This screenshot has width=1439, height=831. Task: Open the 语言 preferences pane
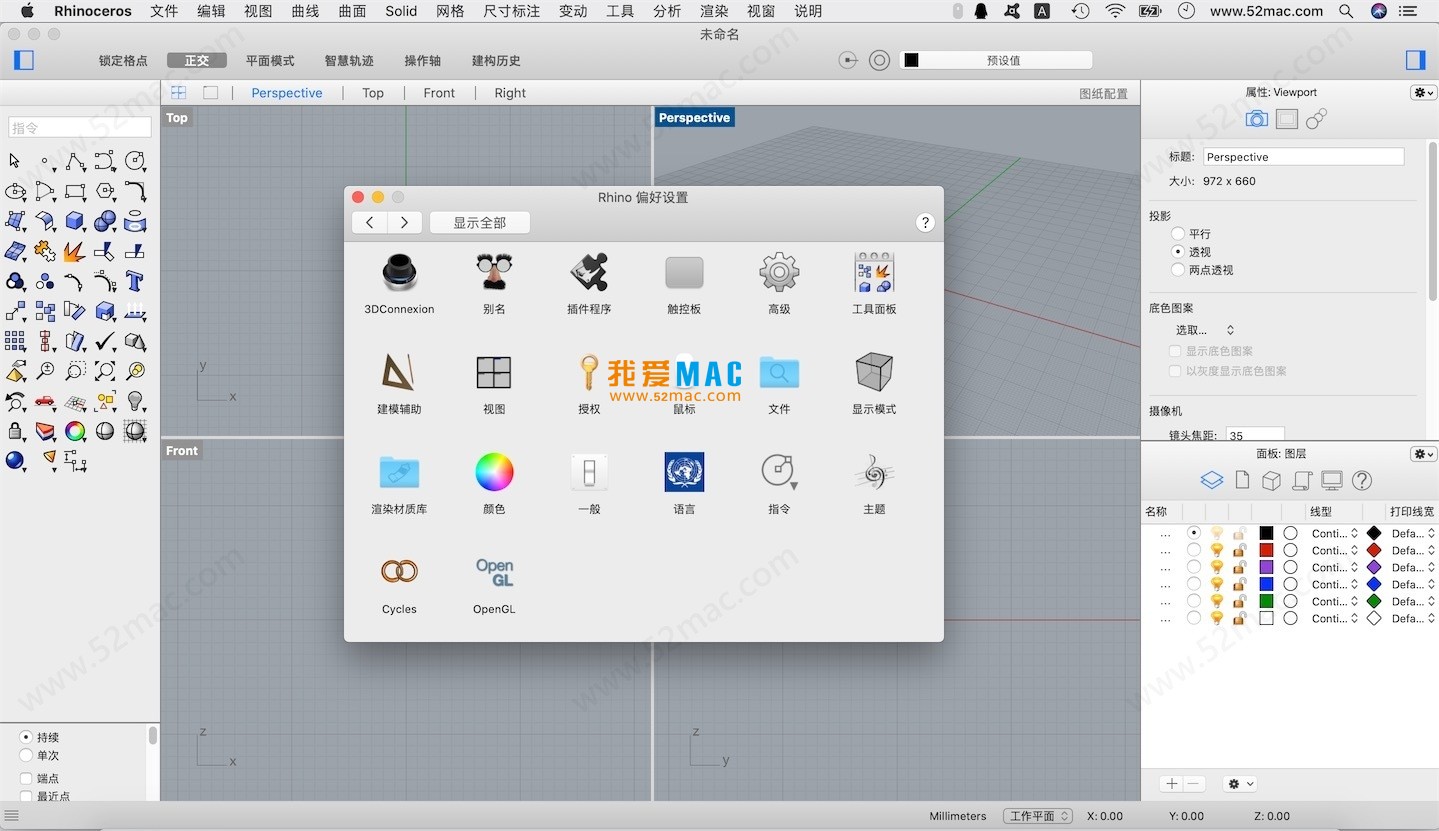click(x=684, y=483)
